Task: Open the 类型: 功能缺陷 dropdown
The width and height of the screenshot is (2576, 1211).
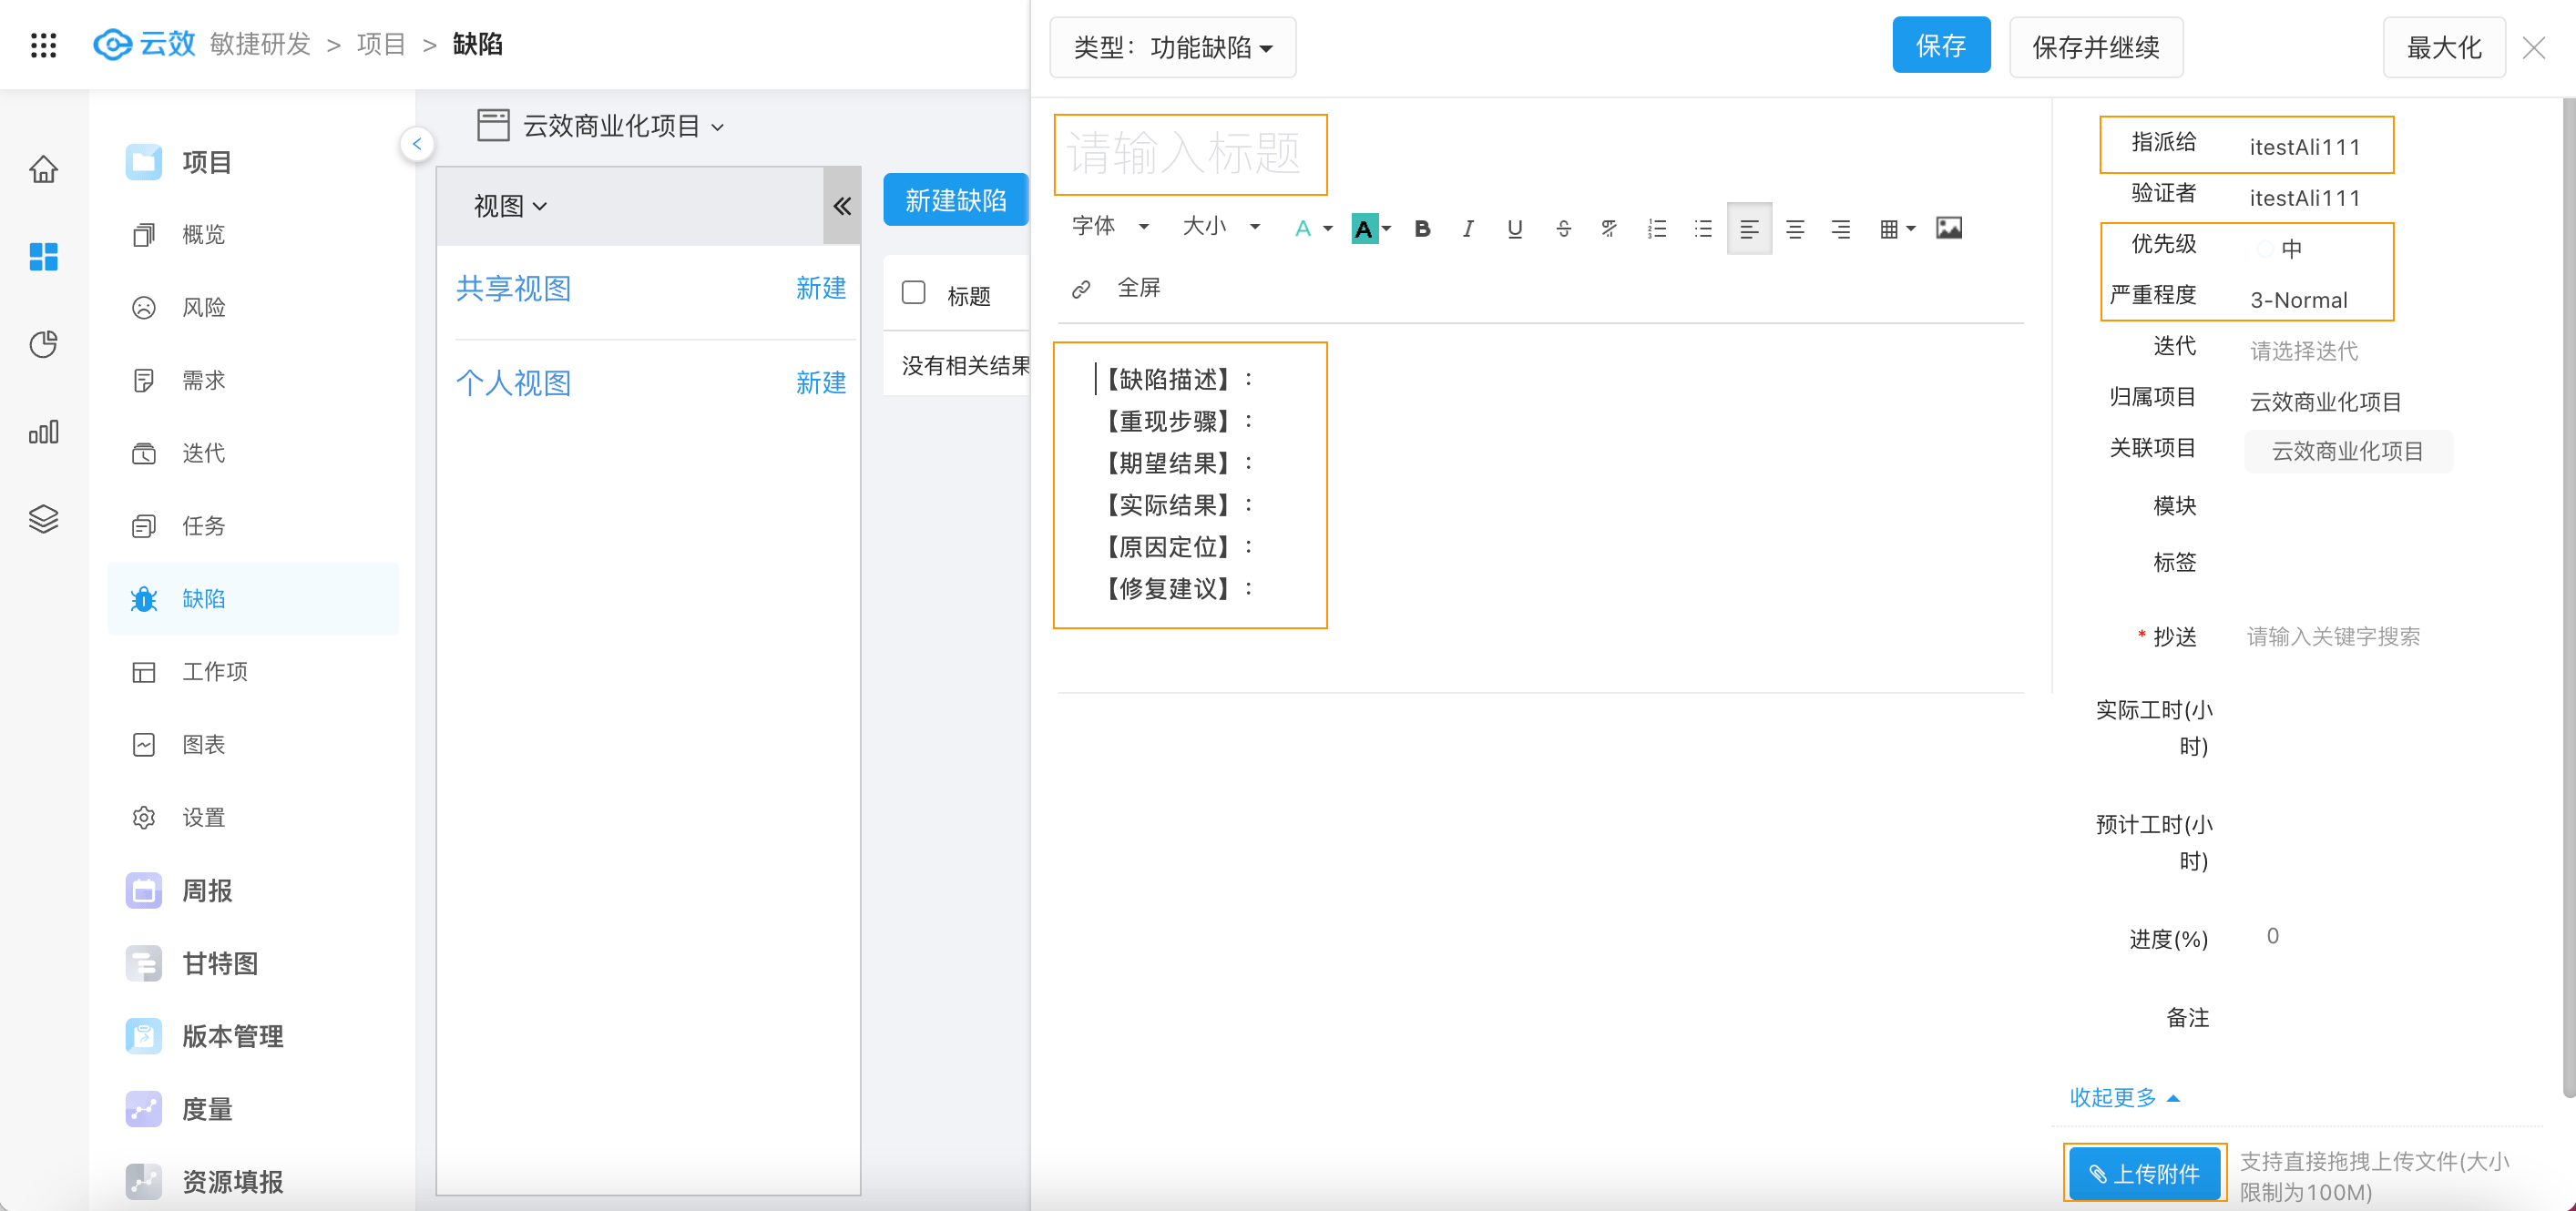Action: (1172, 47)
